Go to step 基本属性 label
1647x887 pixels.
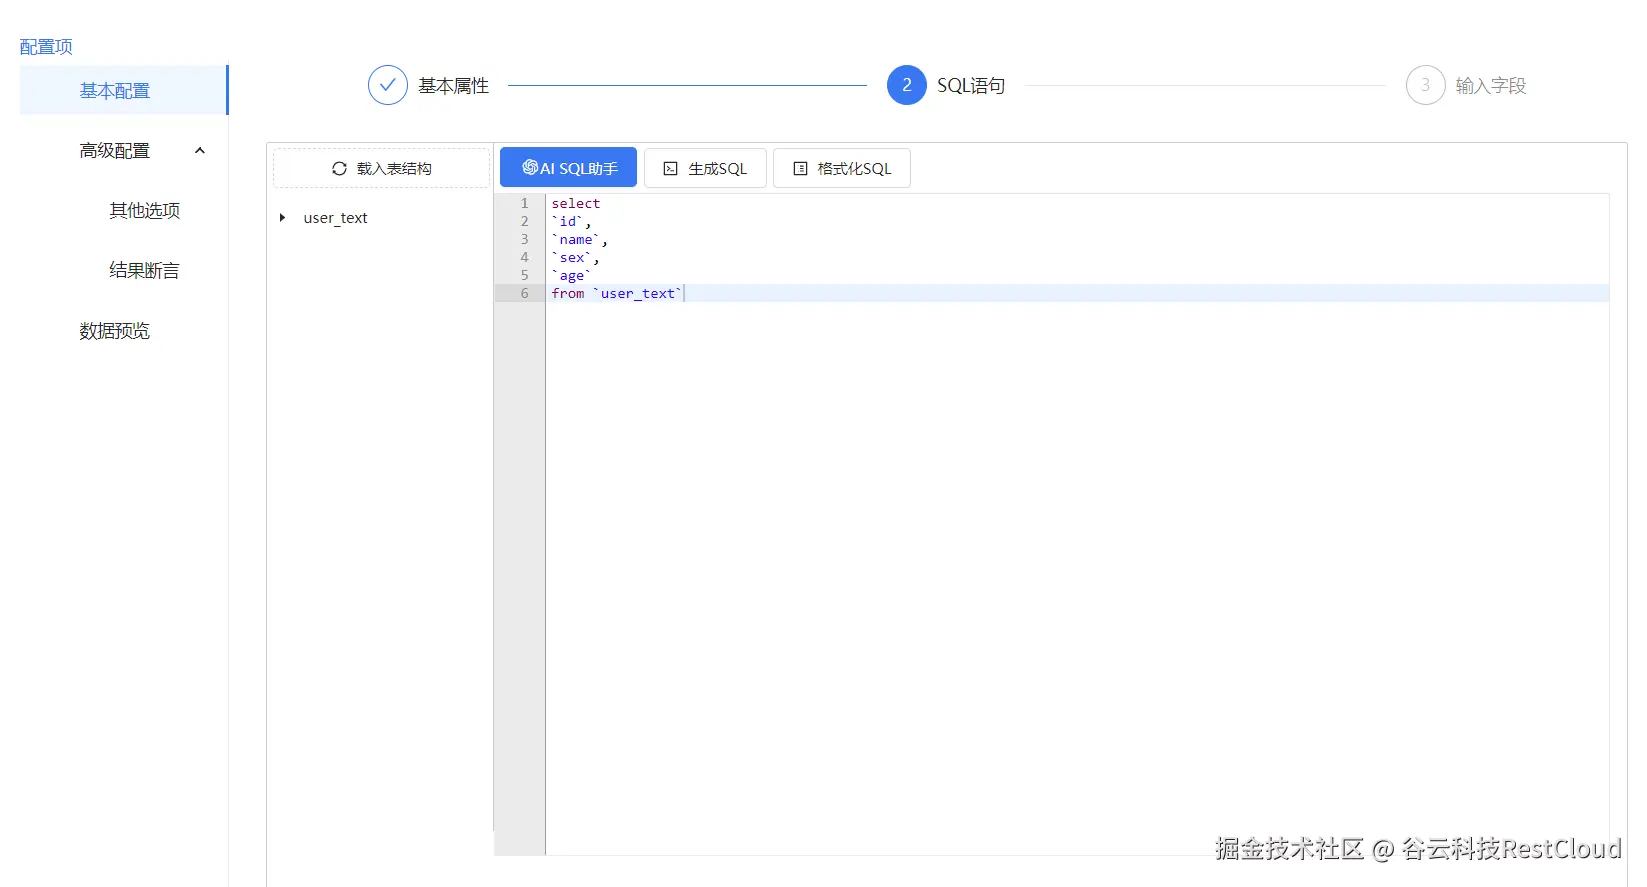(x=453, y=86)
